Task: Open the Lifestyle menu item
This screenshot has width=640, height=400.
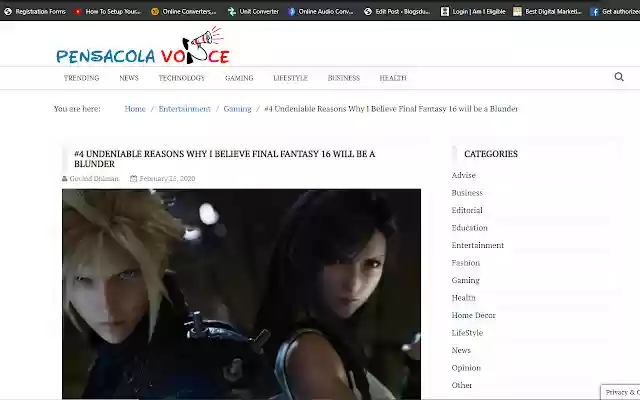Action: click(291, 78)
